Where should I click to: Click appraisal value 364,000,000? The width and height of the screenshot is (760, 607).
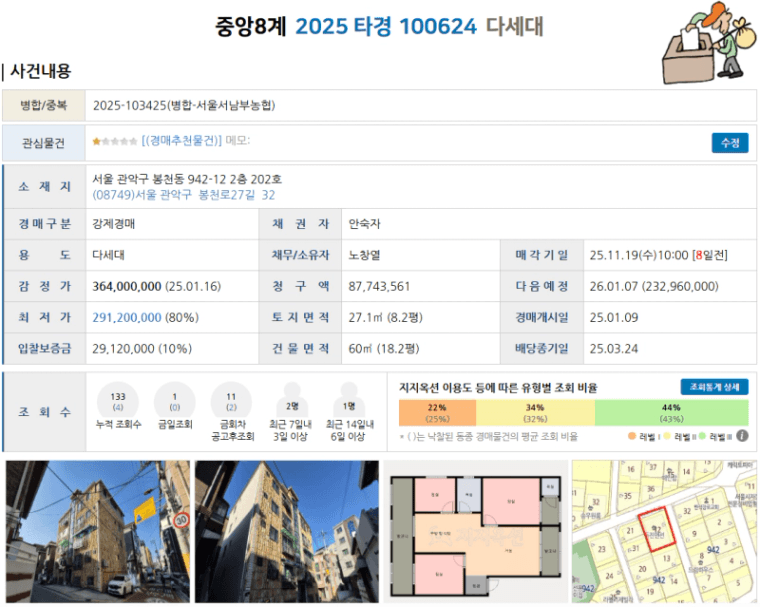pos(127,286)
